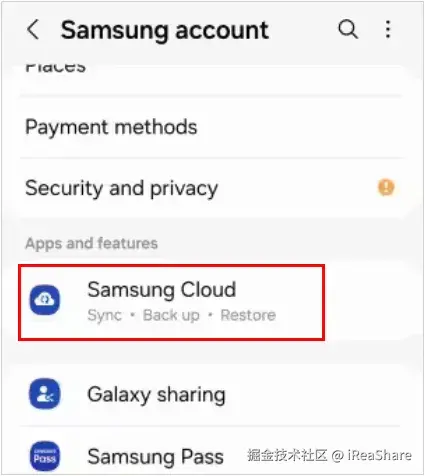425x476 pixels.
Task: Tap "Back up" in the Samsung Cloud subtitle
Action: [x=171, y=315]
